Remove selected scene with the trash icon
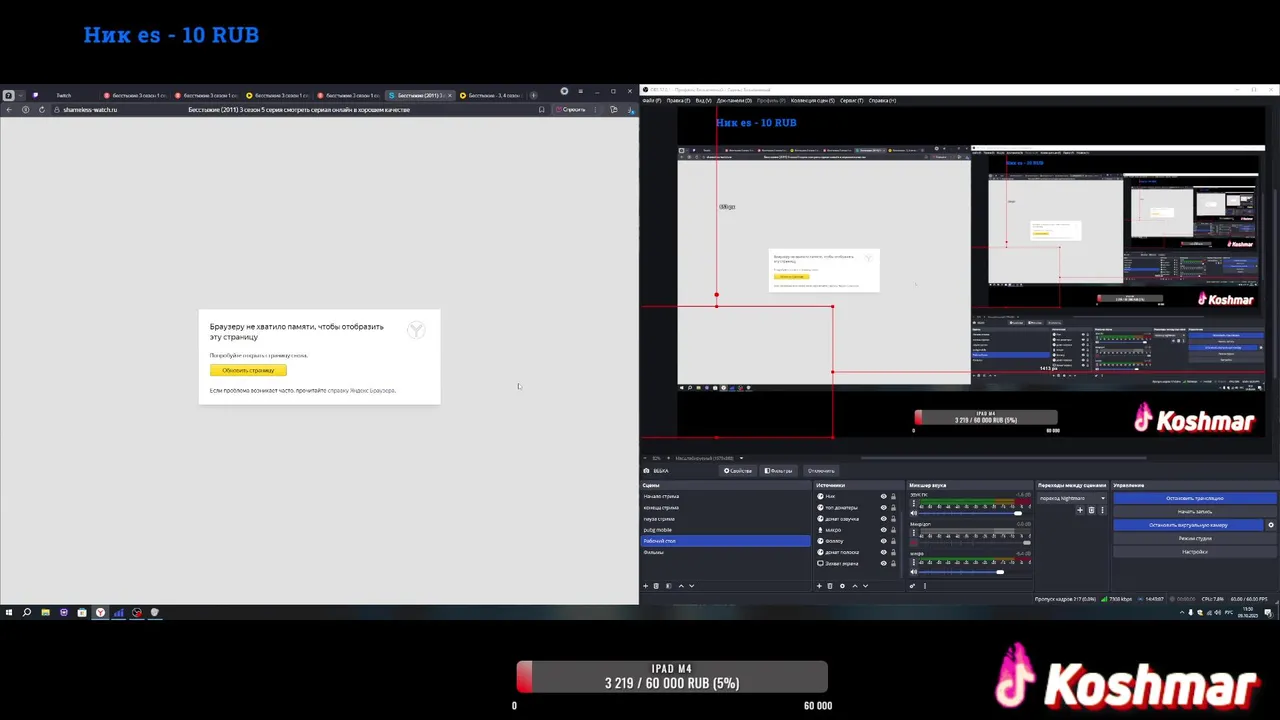 [x=656, y=586]
